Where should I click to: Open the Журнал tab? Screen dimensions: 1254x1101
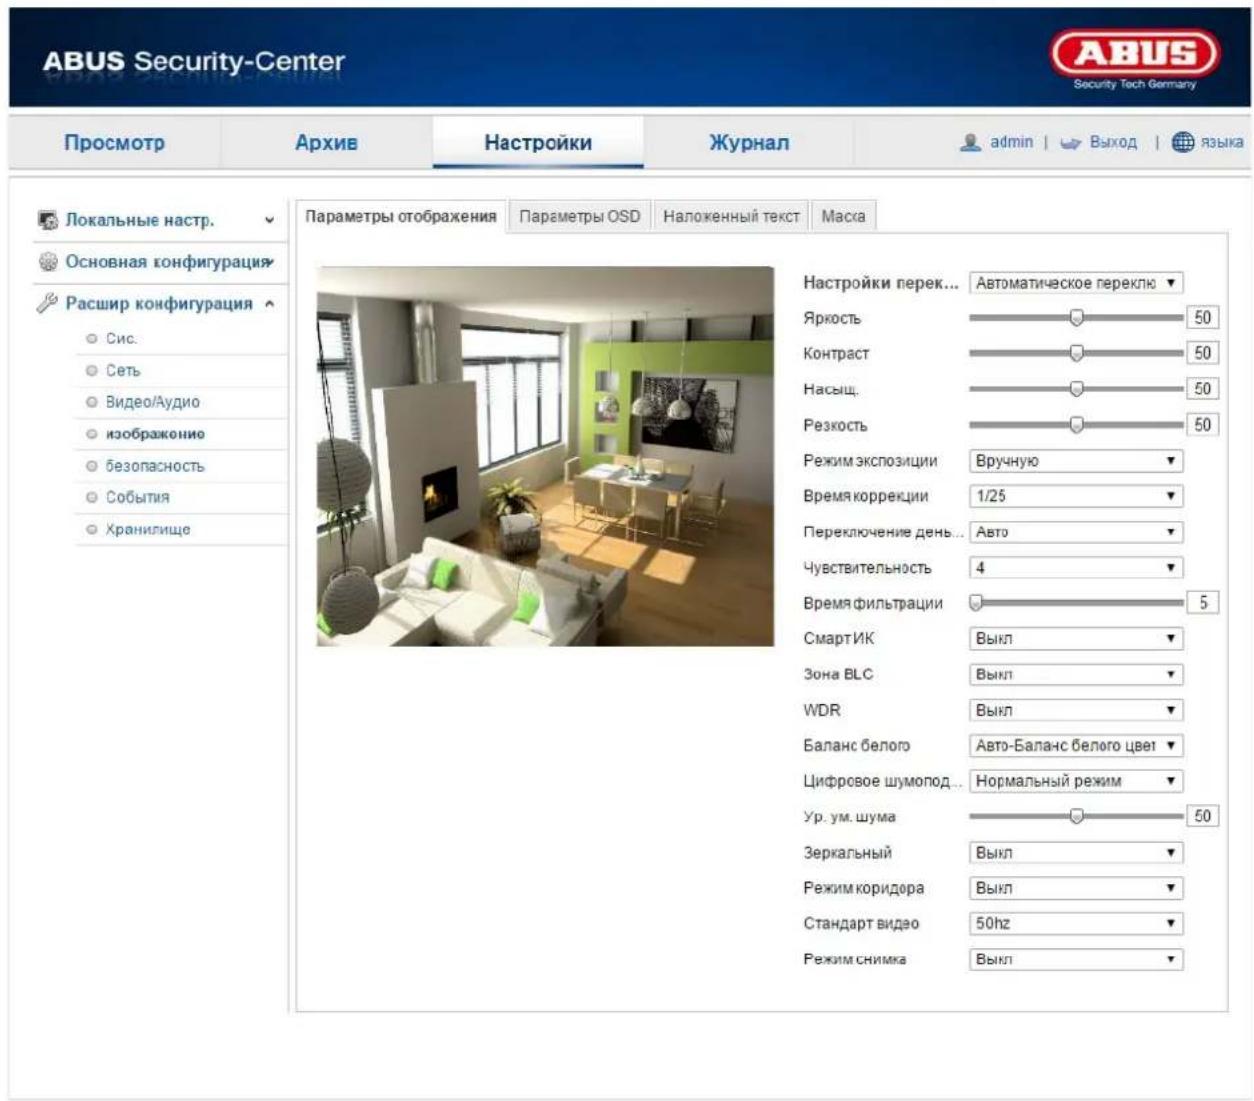click(x=749, y=142)
